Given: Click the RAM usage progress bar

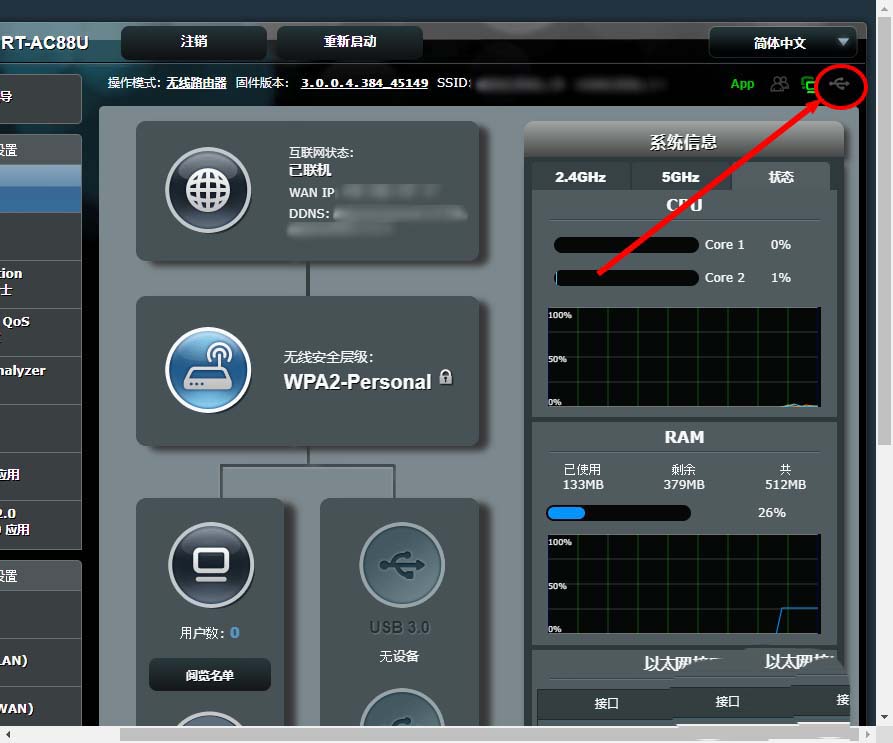Looking at the screenshot, I should pos(618,513).
